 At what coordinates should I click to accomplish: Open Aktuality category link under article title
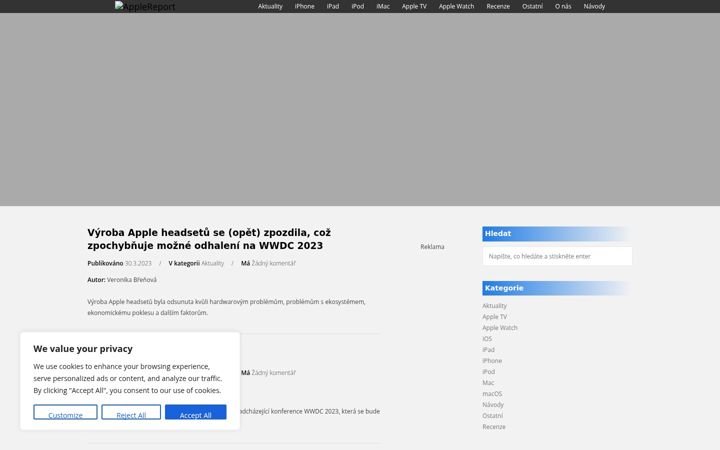213,263
